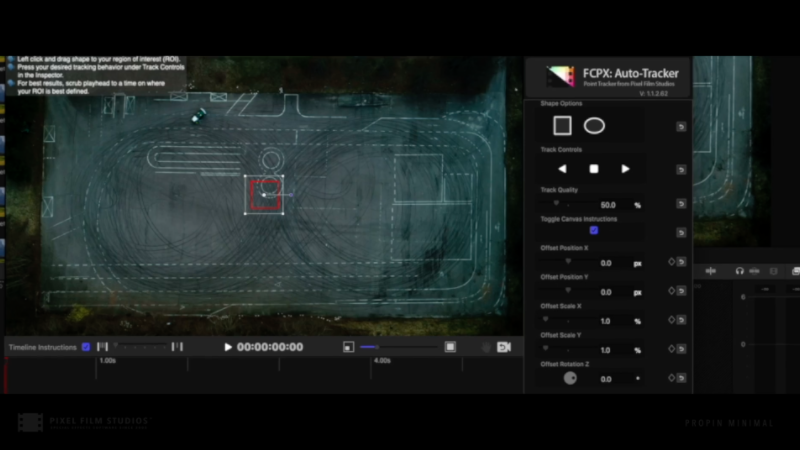The image size is (800, 450).
Task: Track forward with the right arrow
Action: coord(626,169)
